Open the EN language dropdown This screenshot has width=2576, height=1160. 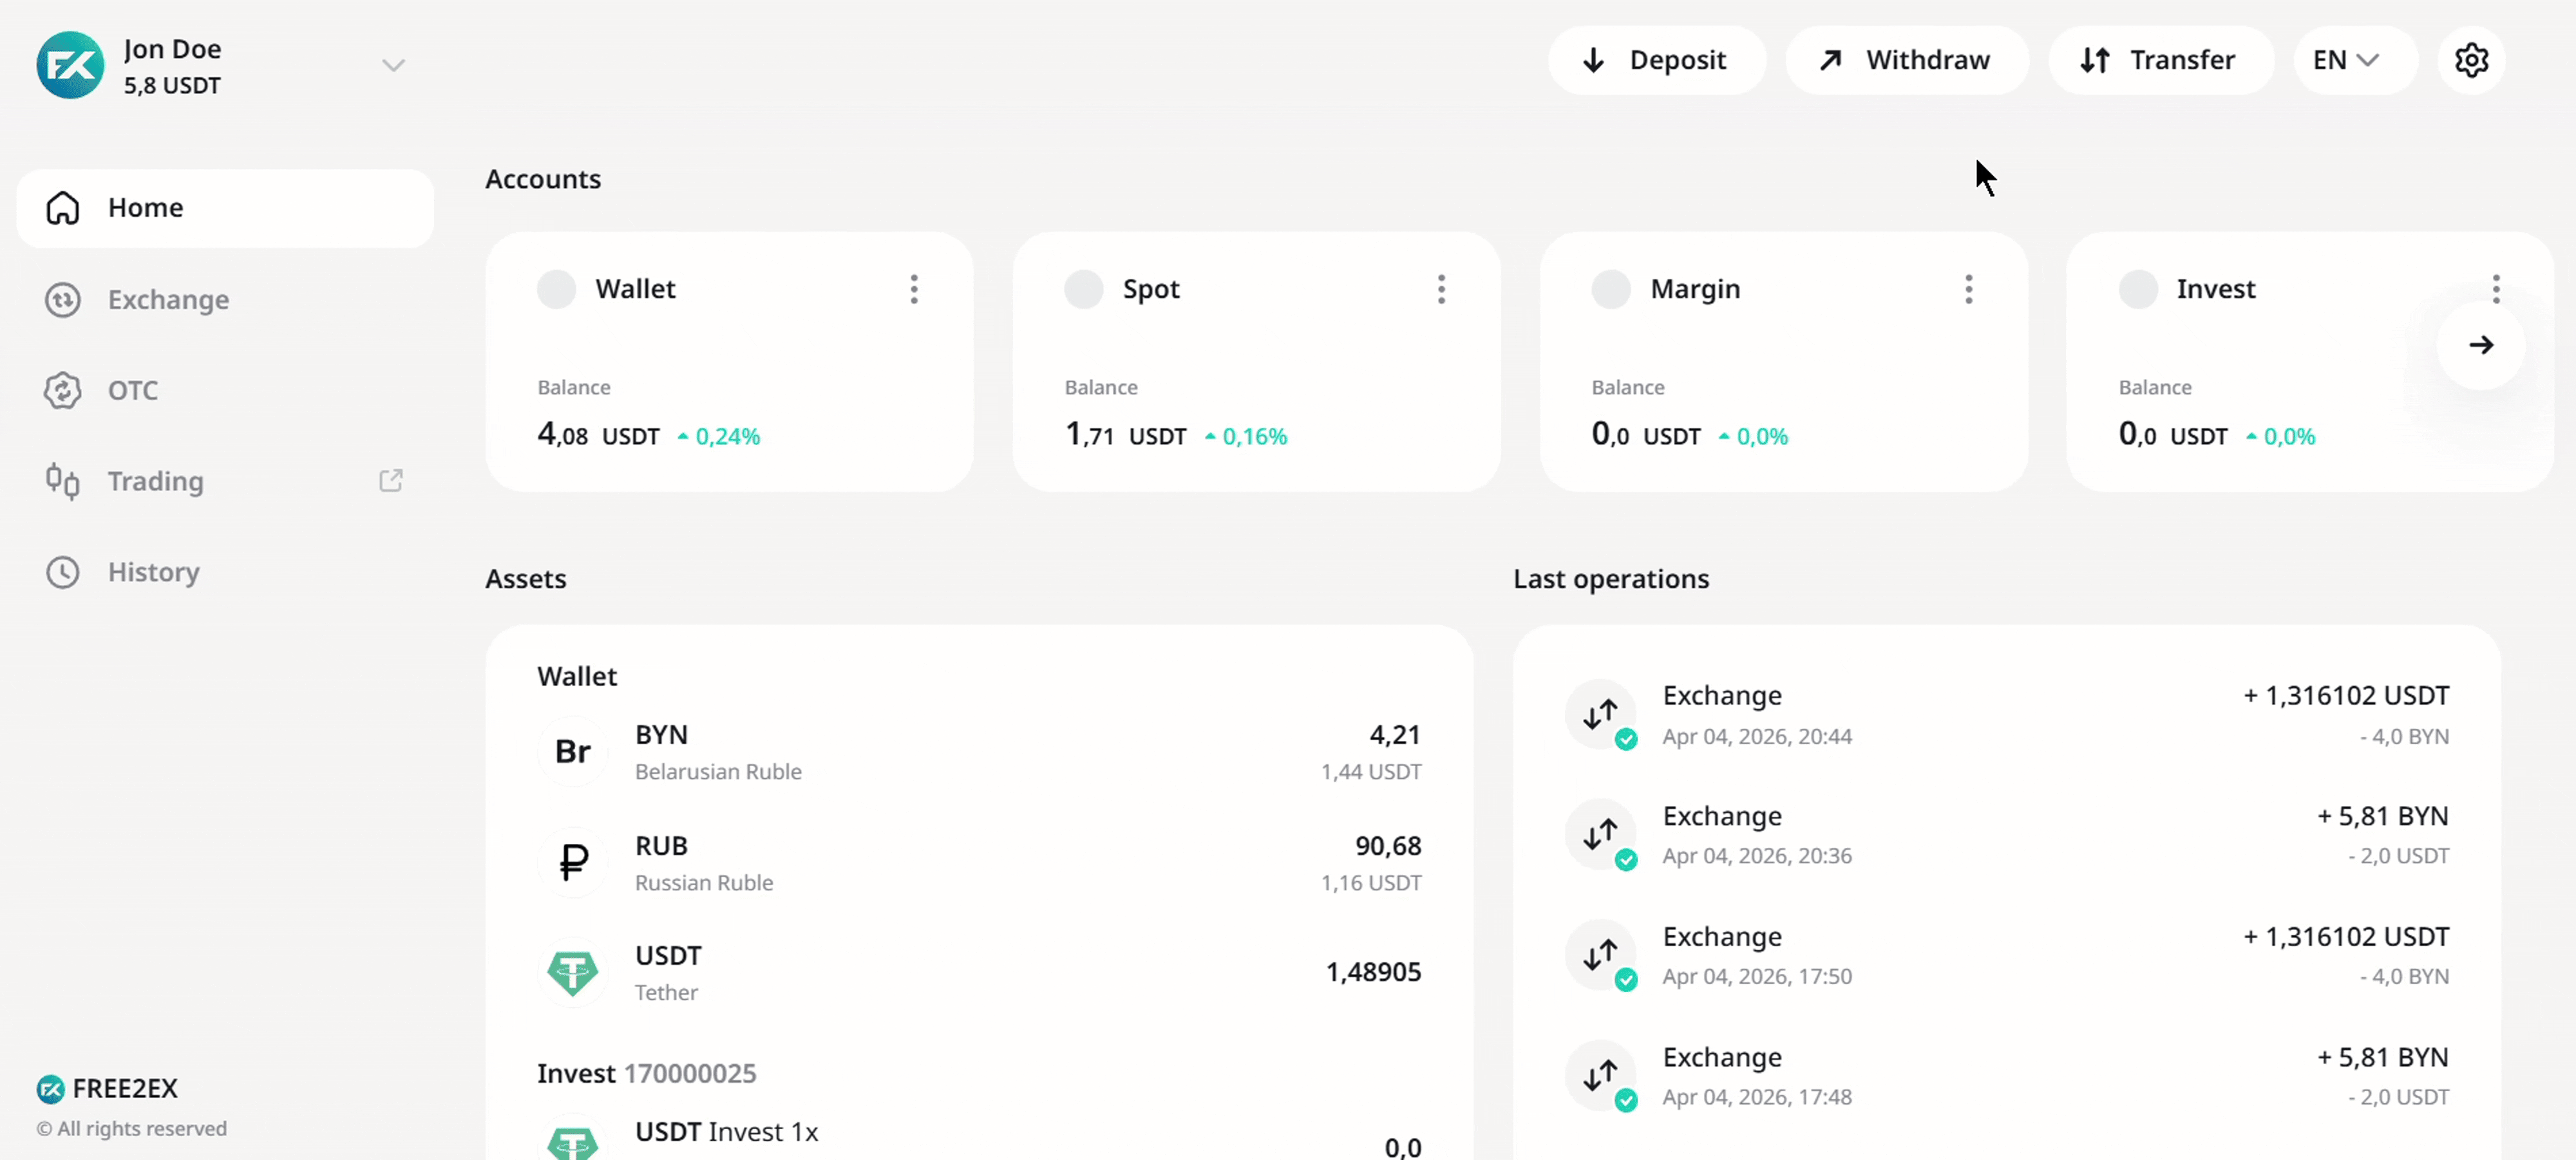pyautogui.click(x=2344, y=60)
